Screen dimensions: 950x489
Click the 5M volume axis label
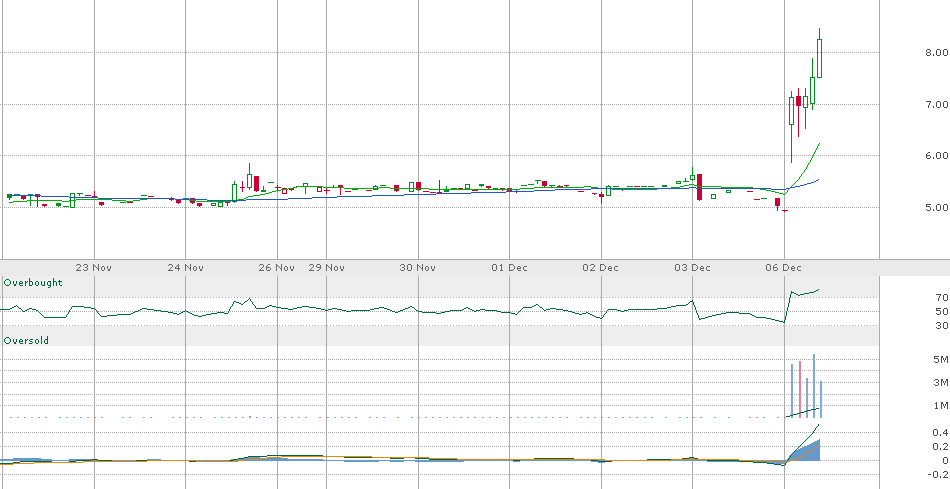[941, 360]
